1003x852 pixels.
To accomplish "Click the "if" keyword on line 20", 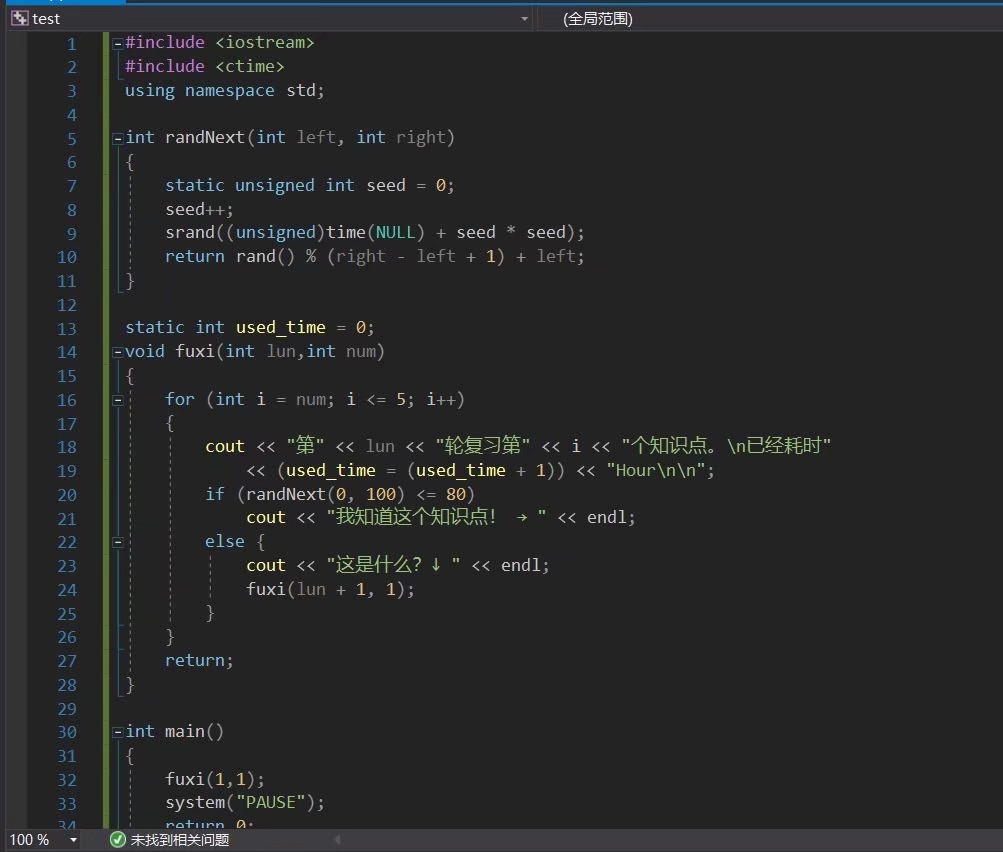I will (x=215, y=494).
